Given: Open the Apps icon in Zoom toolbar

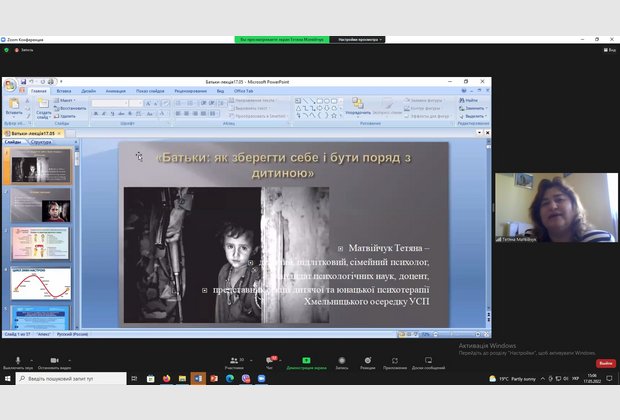Looking at the screenshot, I should [x=395, y=360].
